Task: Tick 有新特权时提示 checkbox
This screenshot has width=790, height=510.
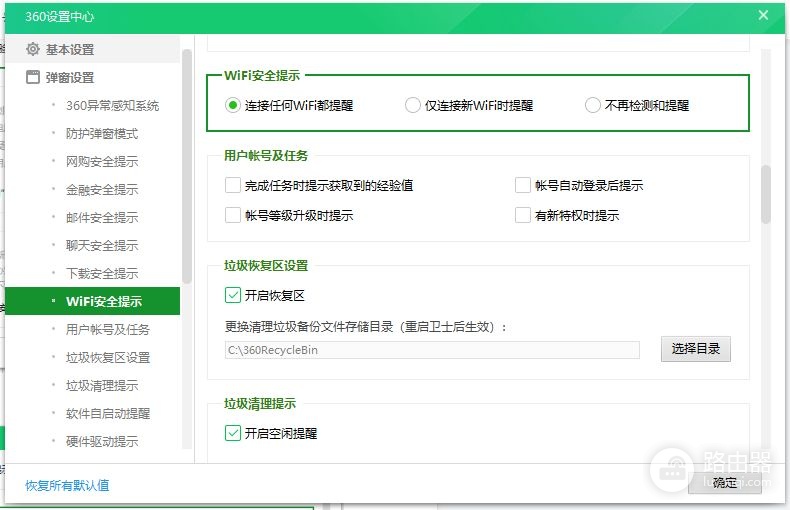Action: 523,215
